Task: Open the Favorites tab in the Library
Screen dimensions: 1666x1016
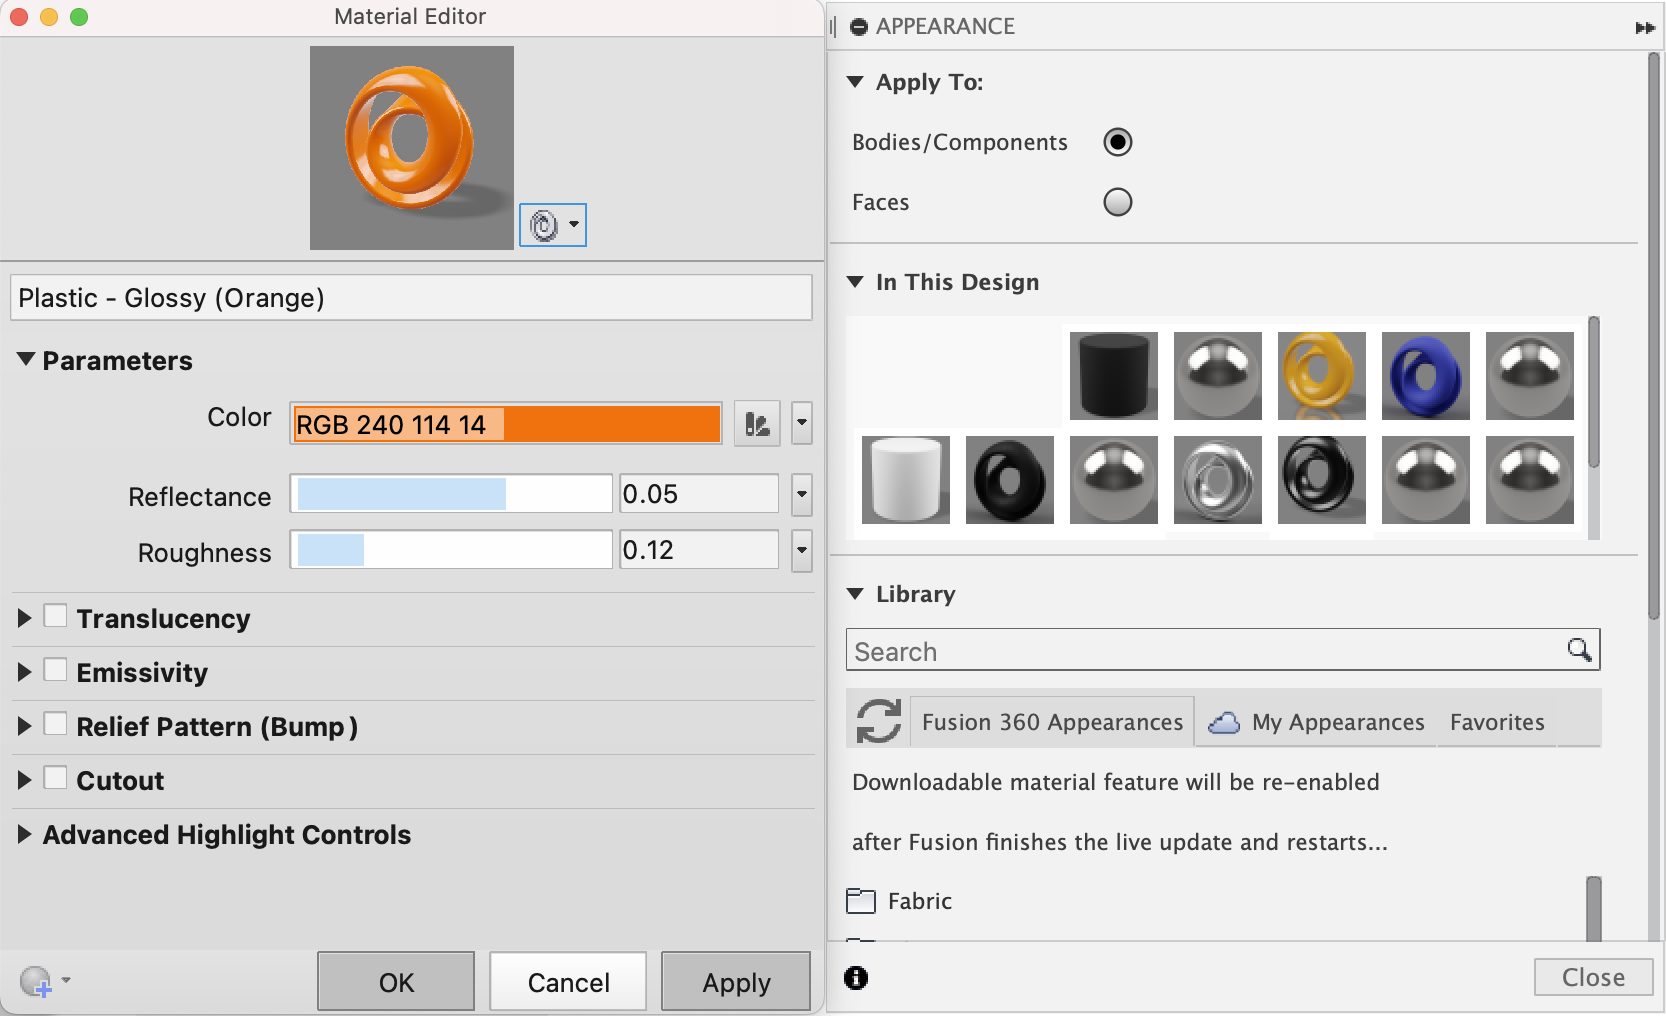Action: 1495,722
